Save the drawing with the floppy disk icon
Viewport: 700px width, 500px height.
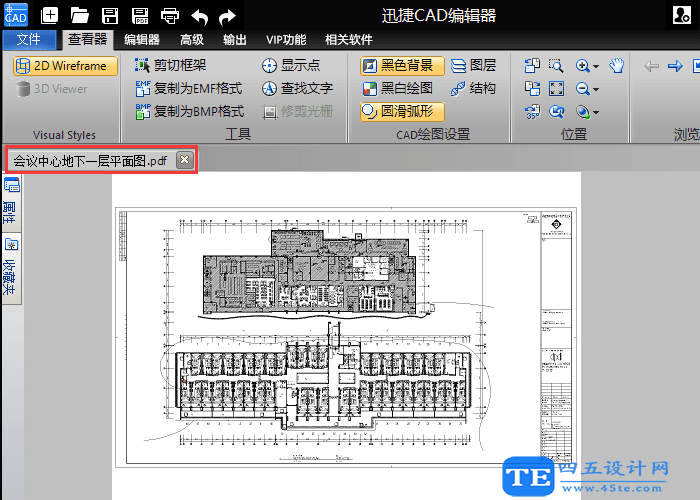[110, 16]
